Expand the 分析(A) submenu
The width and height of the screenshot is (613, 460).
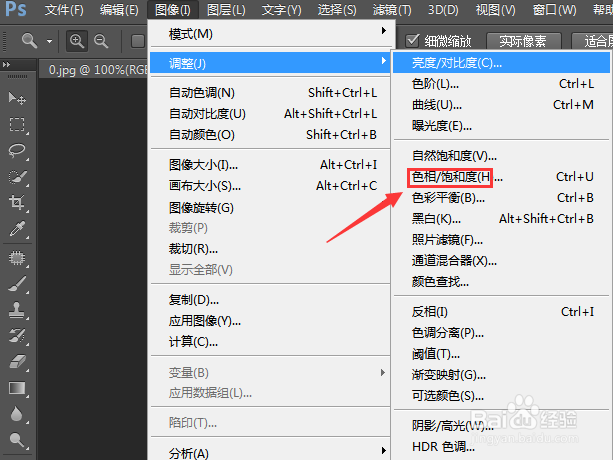click(x=271, y=453)
